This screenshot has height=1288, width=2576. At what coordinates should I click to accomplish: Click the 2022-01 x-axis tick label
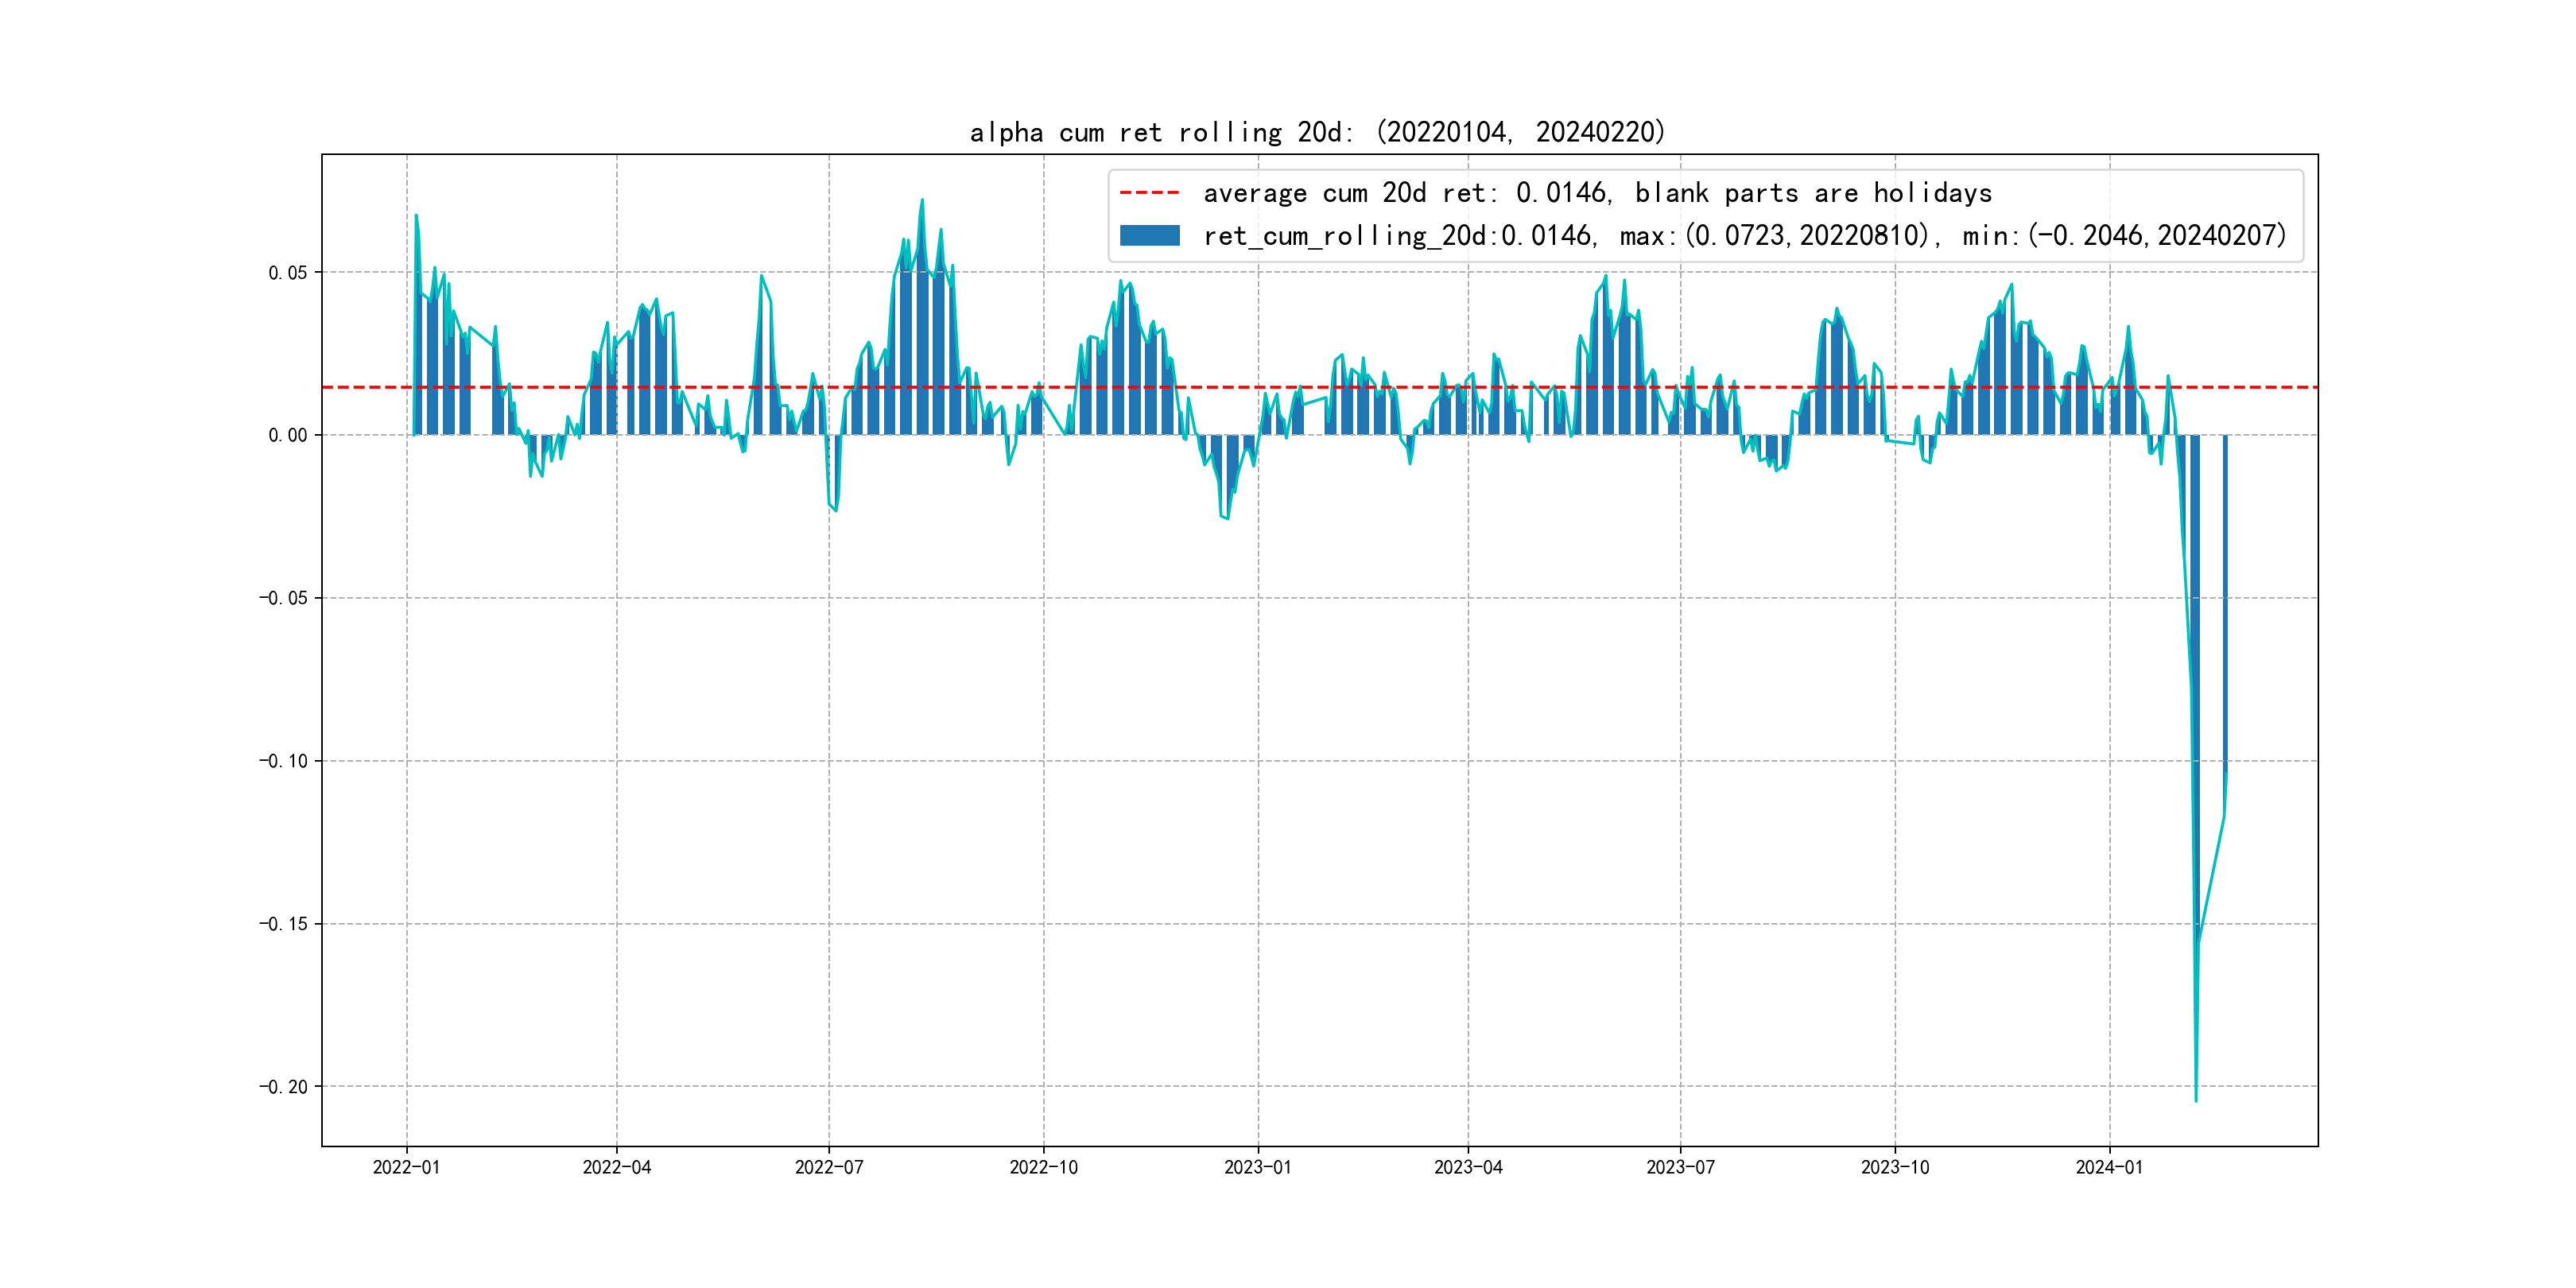(406, 1167)
